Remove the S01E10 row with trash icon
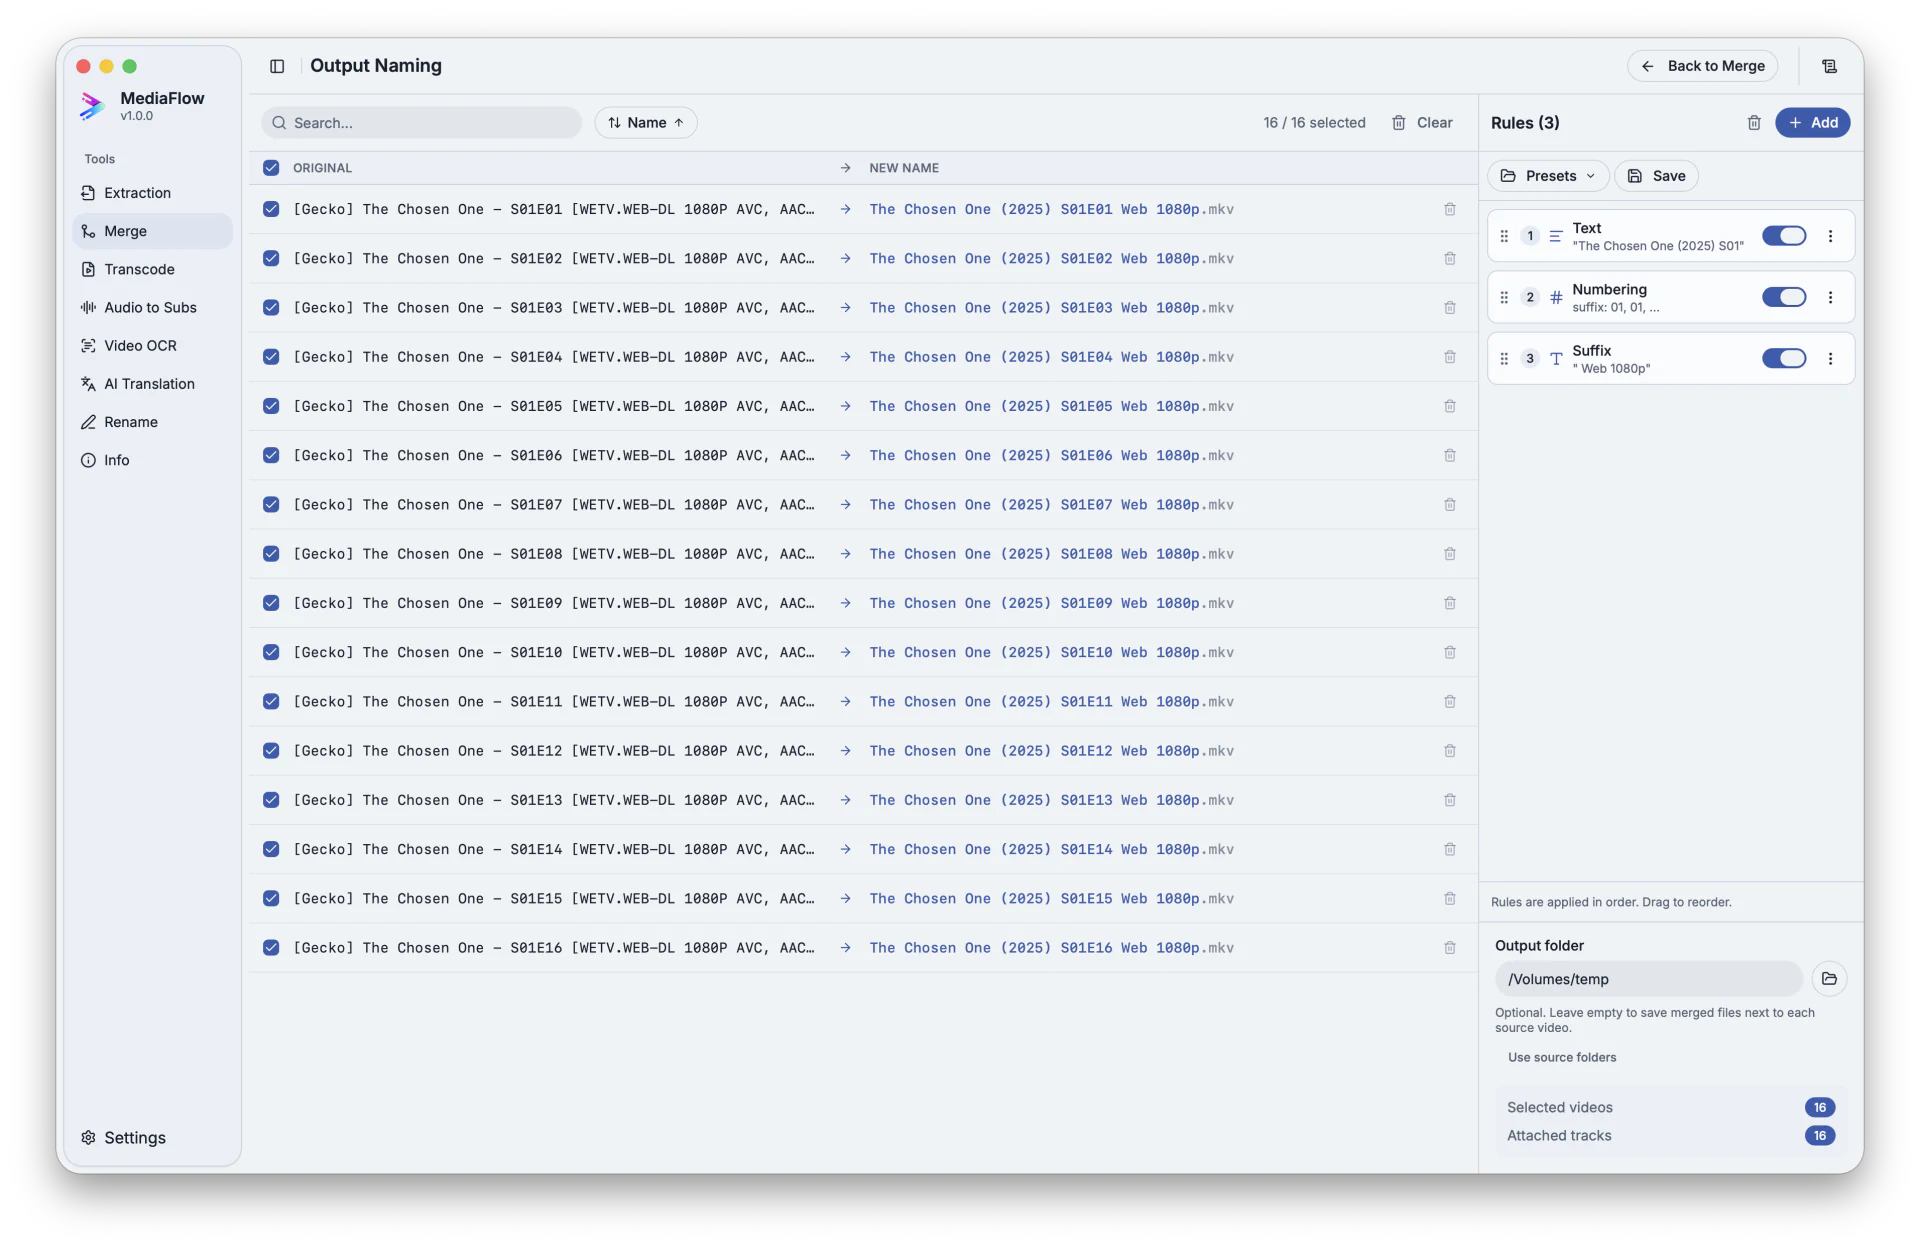The width and height of the screenshot is (1920, 1248). click(1449, 652)
